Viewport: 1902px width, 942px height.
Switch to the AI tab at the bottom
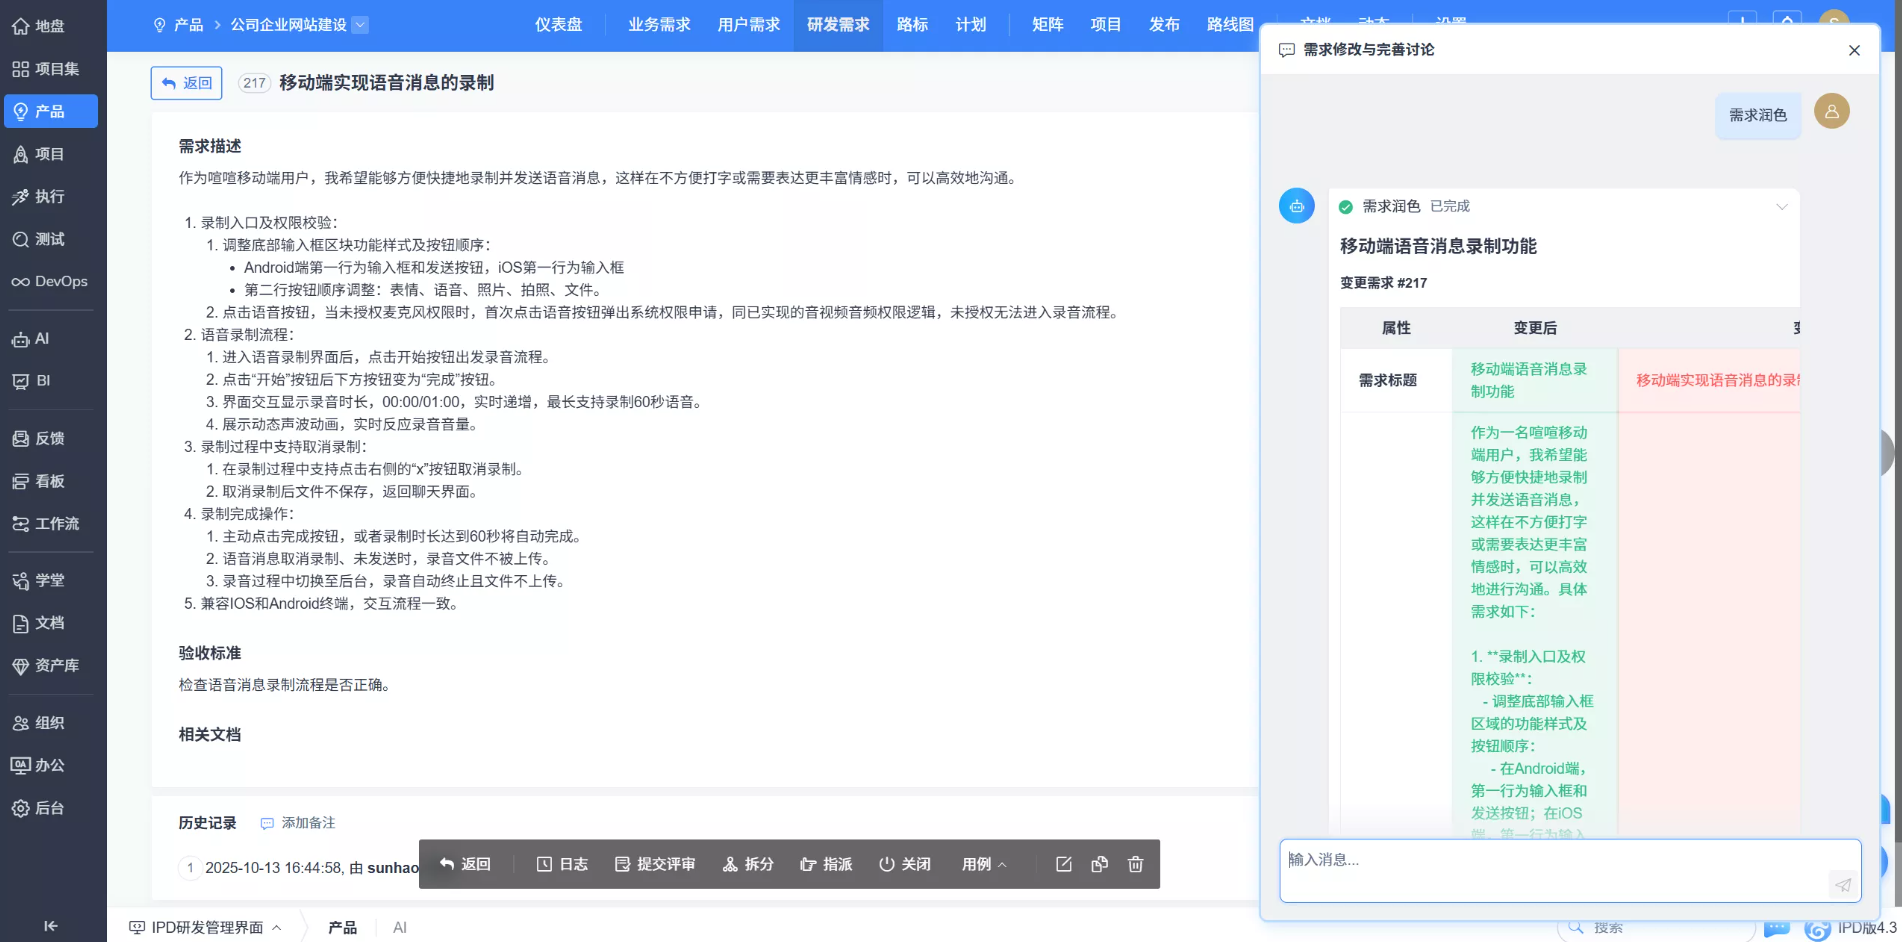(x=399, y=927)
